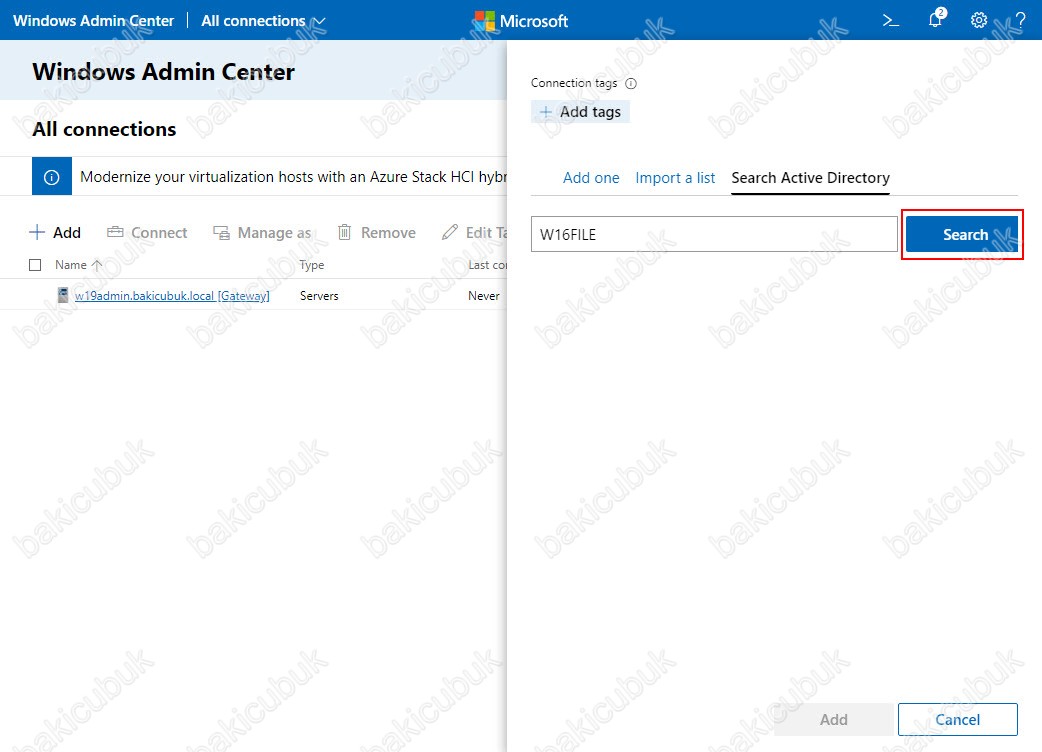Screen dimensions: 1042x752
Task: Click Remove in the connections toolbar
Action: 376,233
